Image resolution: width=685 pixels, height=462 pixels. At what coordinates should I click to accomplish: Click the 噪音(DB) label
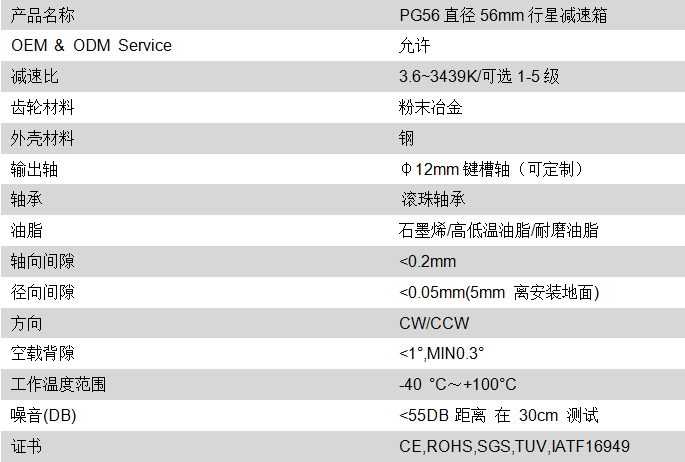coord(43,415)
